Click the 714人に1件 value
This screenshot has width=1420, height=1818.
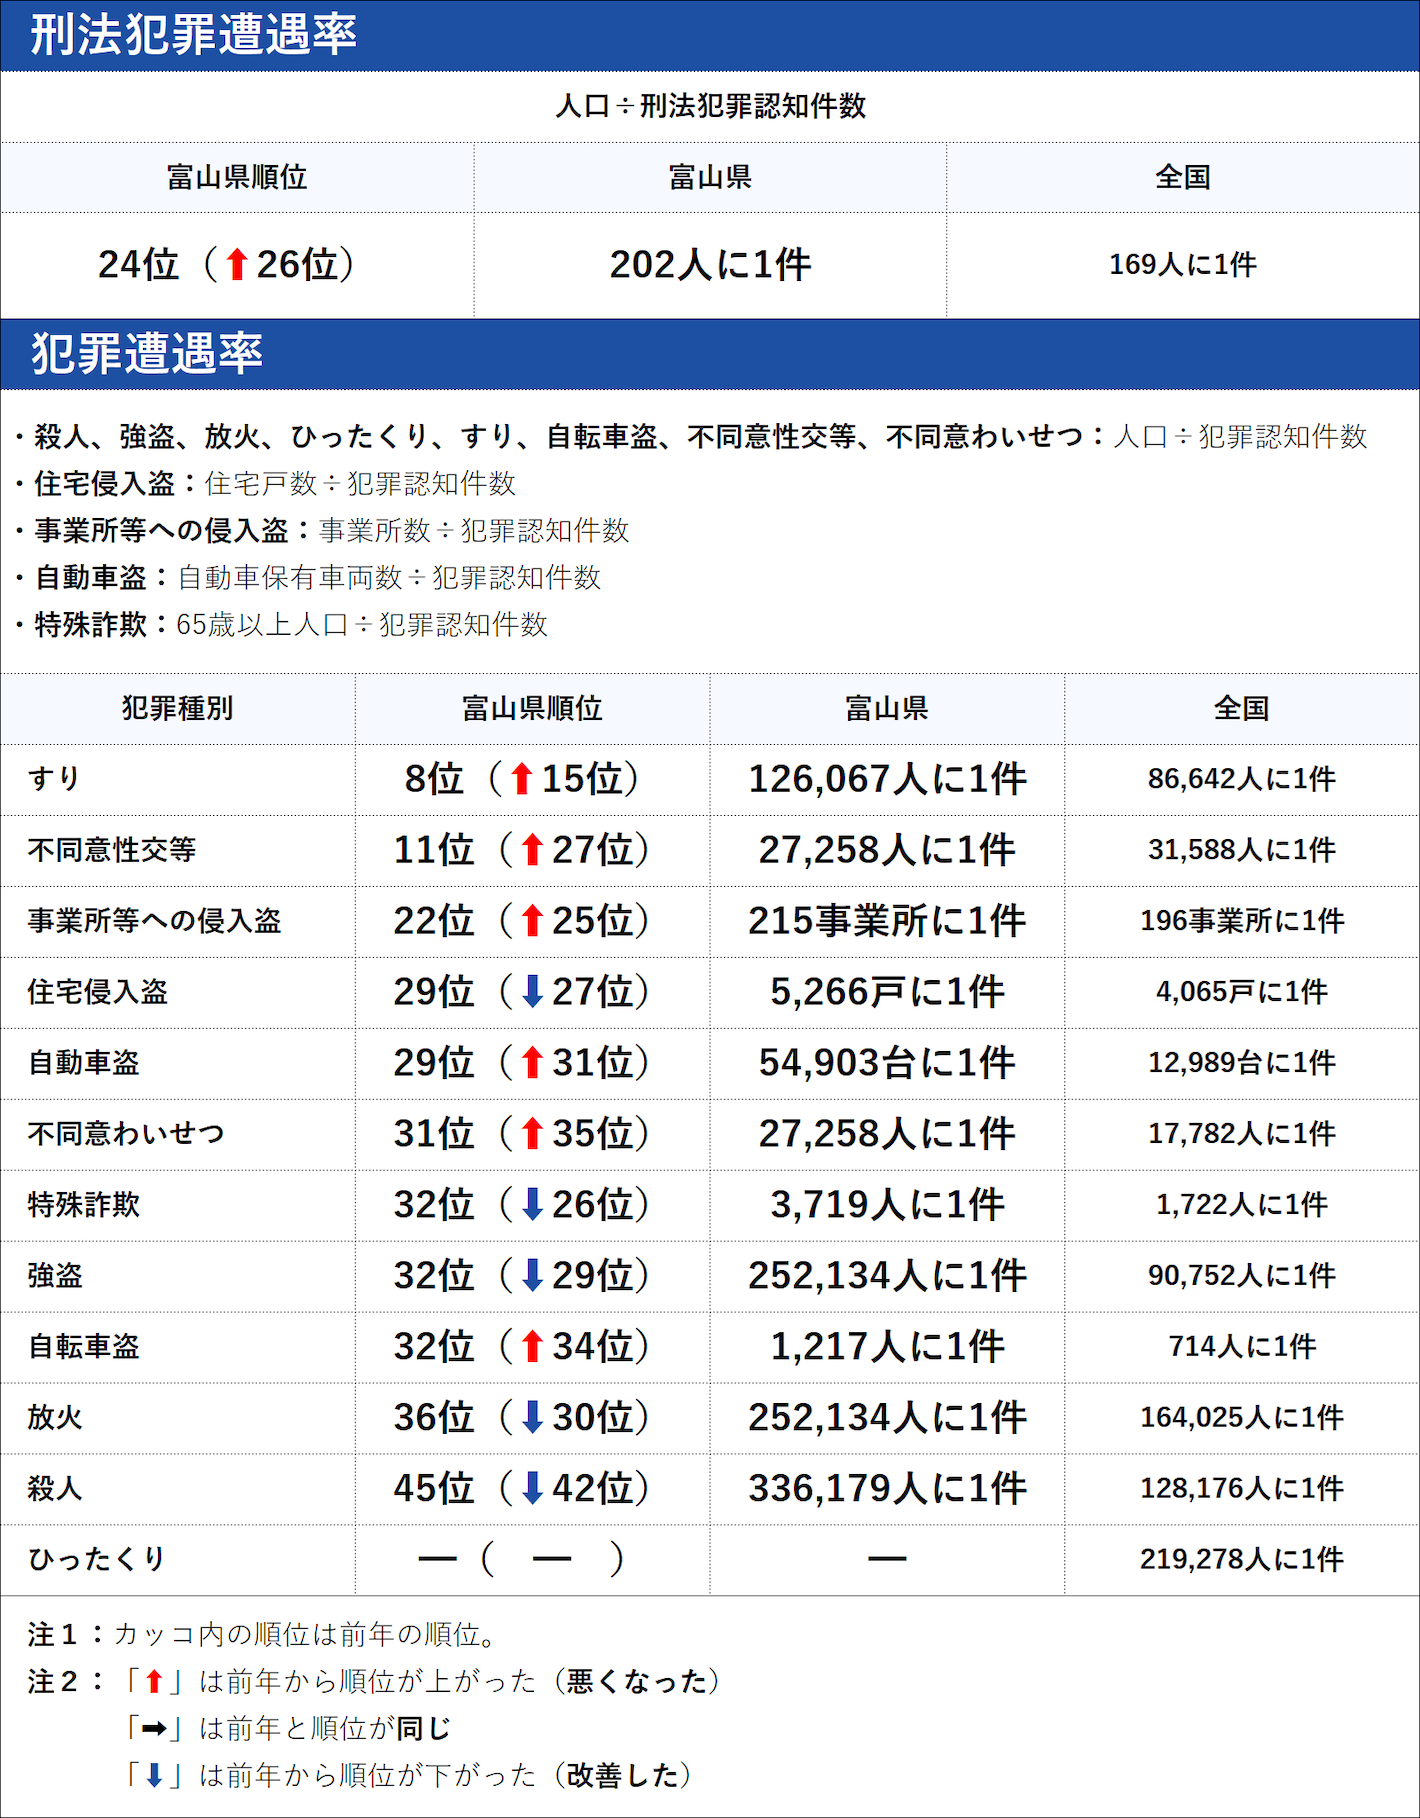pyautogui.click(x=1241, y=1347)
